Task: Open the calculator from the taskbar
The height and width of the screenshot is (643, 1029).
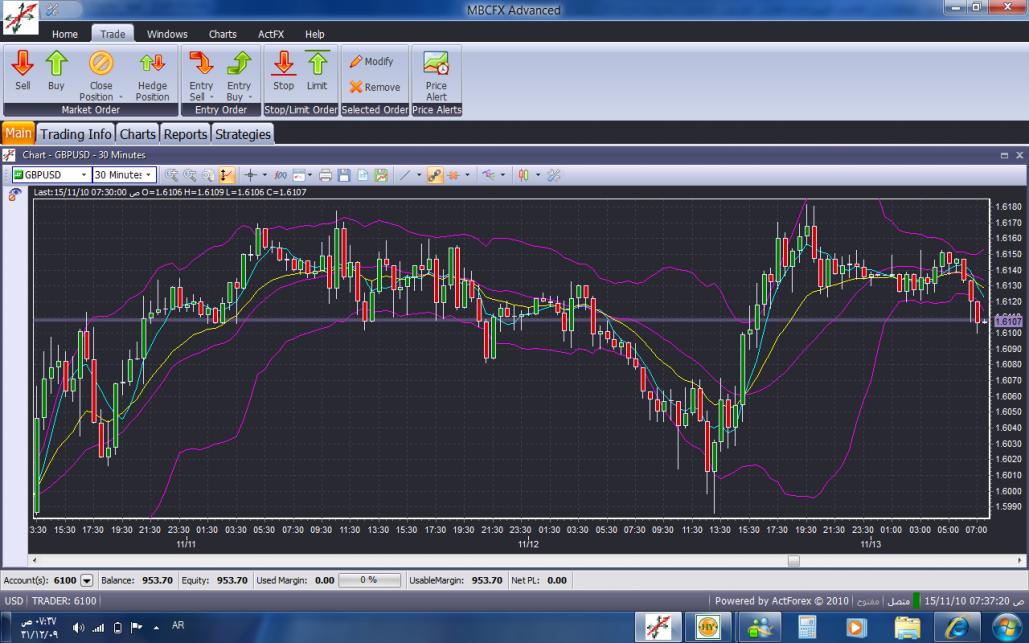Action: (807, 627)
